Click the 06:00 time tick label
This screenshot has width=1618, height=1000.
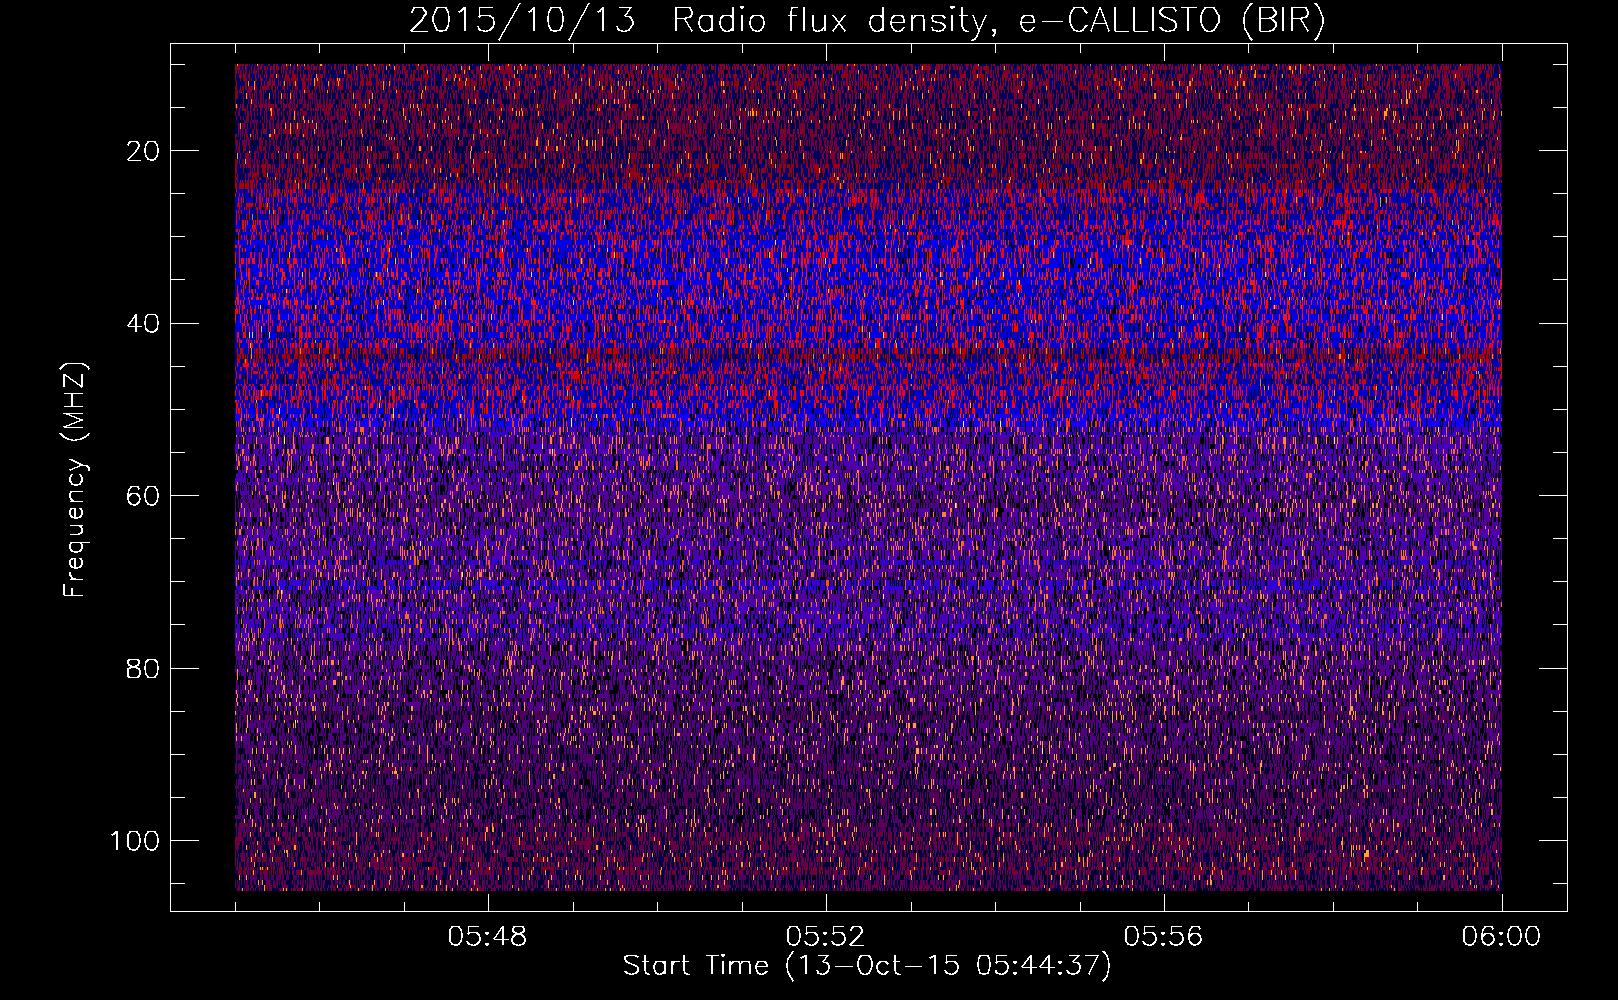pyautogui.click(x=1501, y=937)
